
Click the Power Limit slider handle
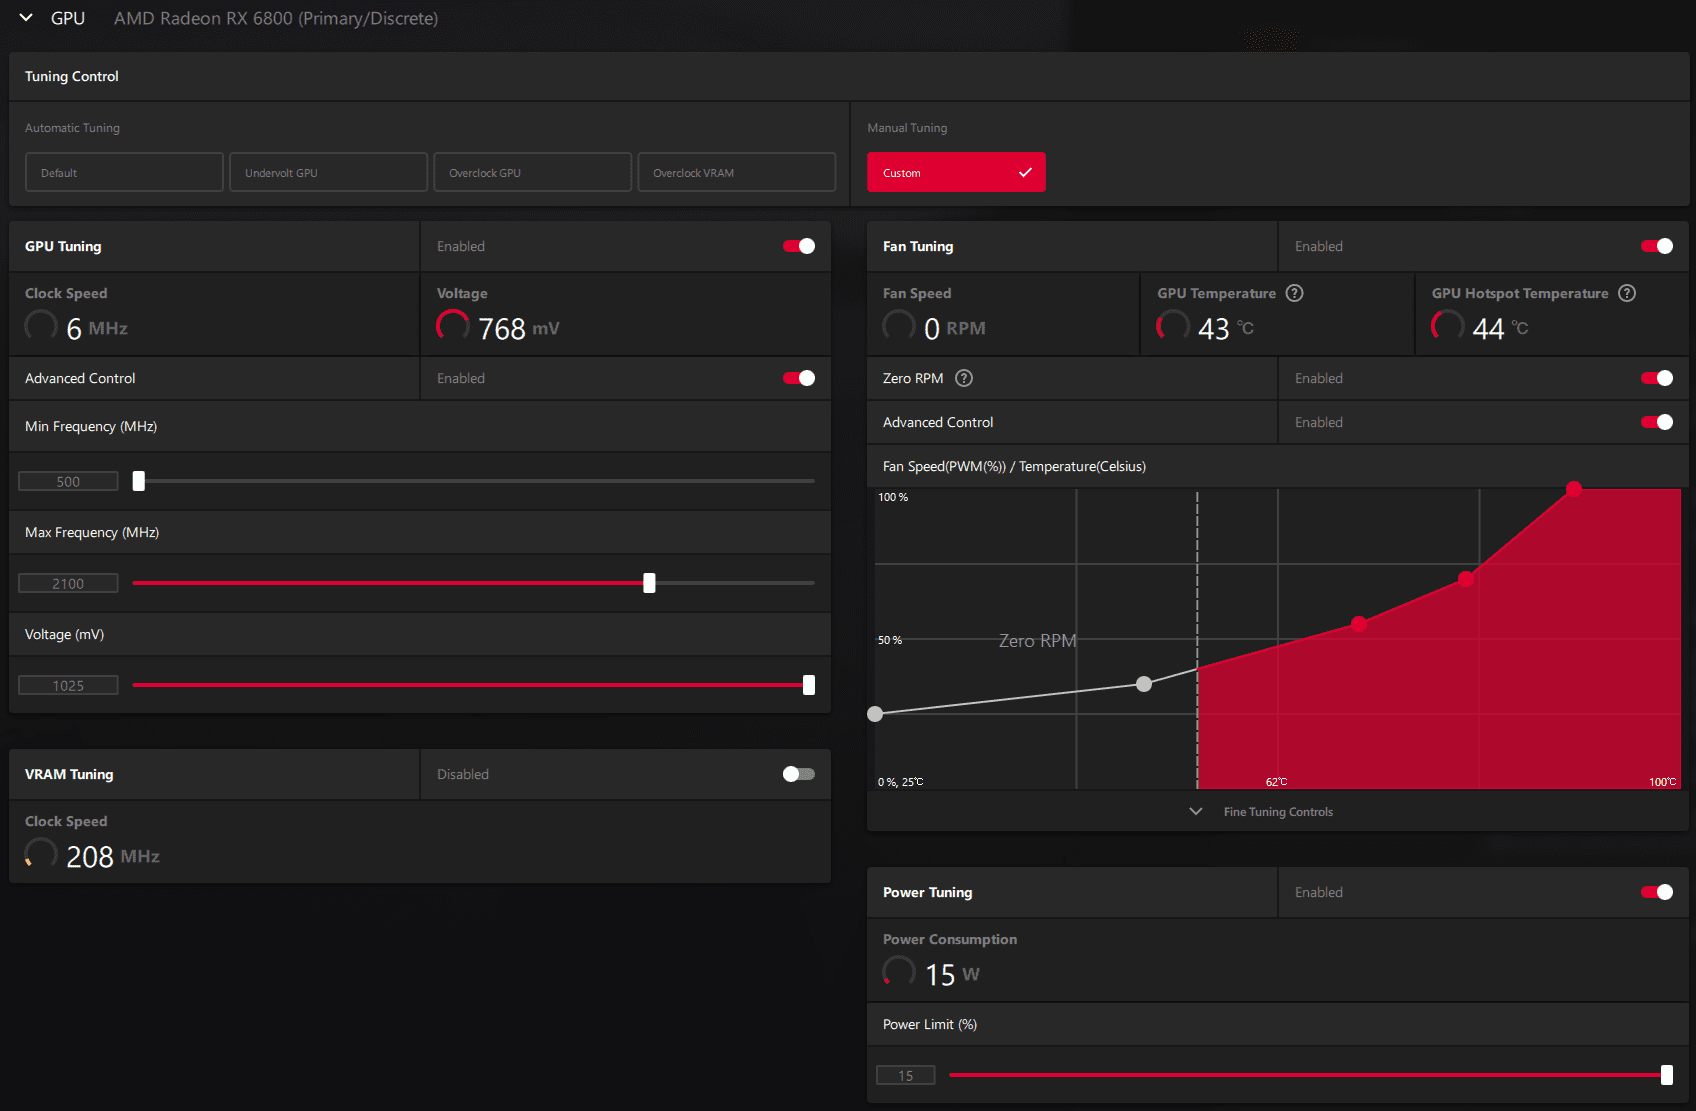pos(1667,1075)
